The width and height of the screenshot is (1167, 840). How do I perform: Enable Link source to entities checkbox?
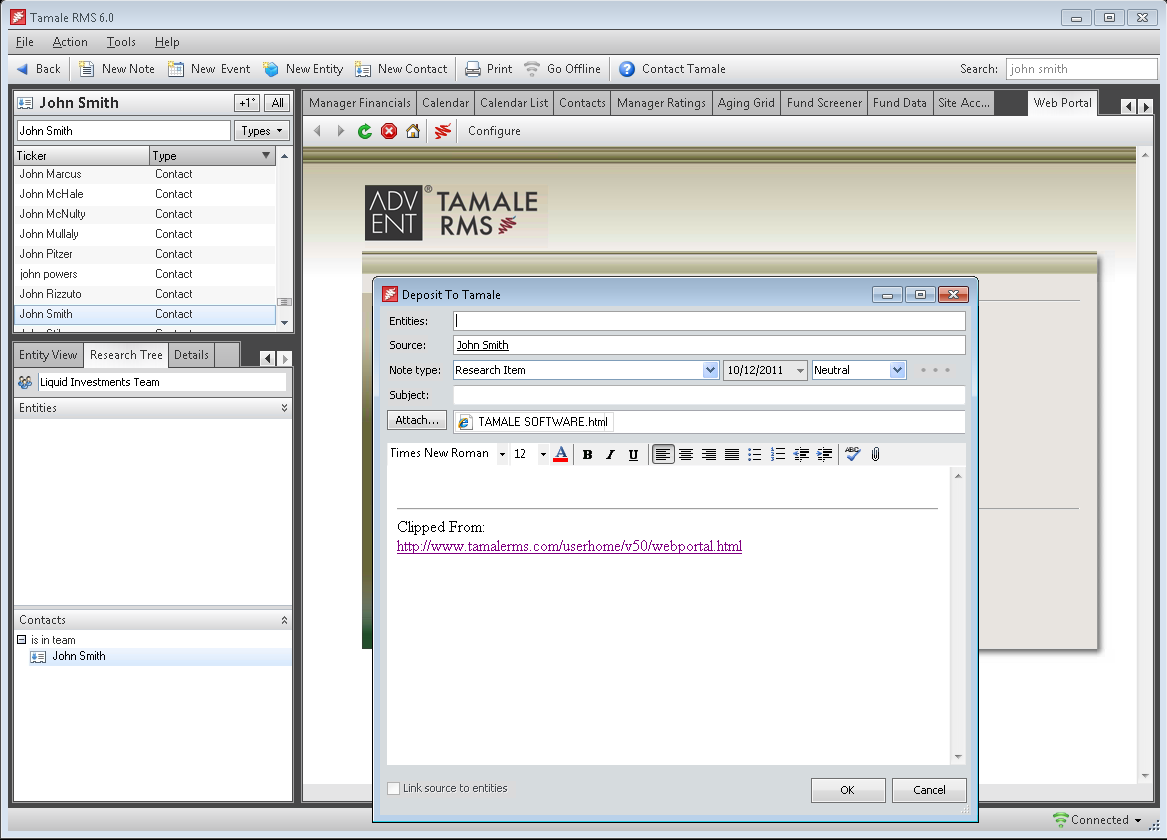click(x=394, y=789)
